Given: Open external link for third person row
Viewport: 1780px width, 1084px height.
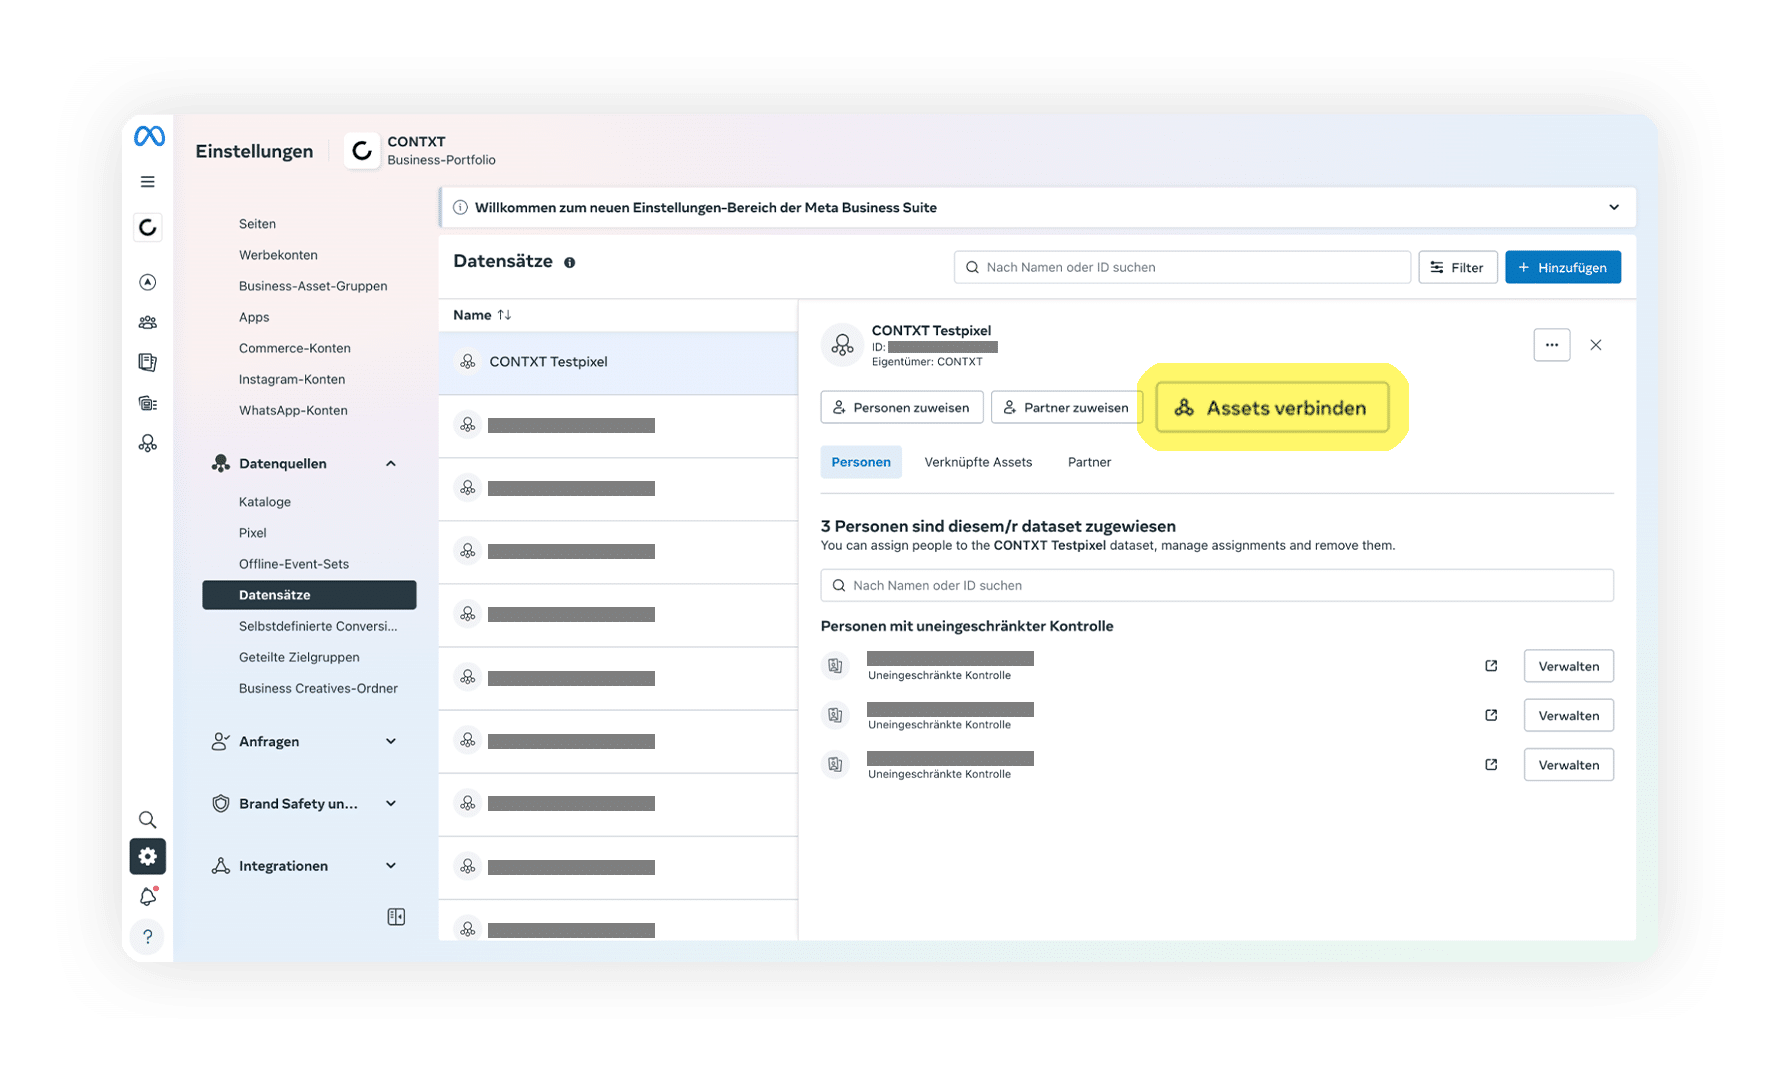Looking at the screenshot, I should point(1491,765).
